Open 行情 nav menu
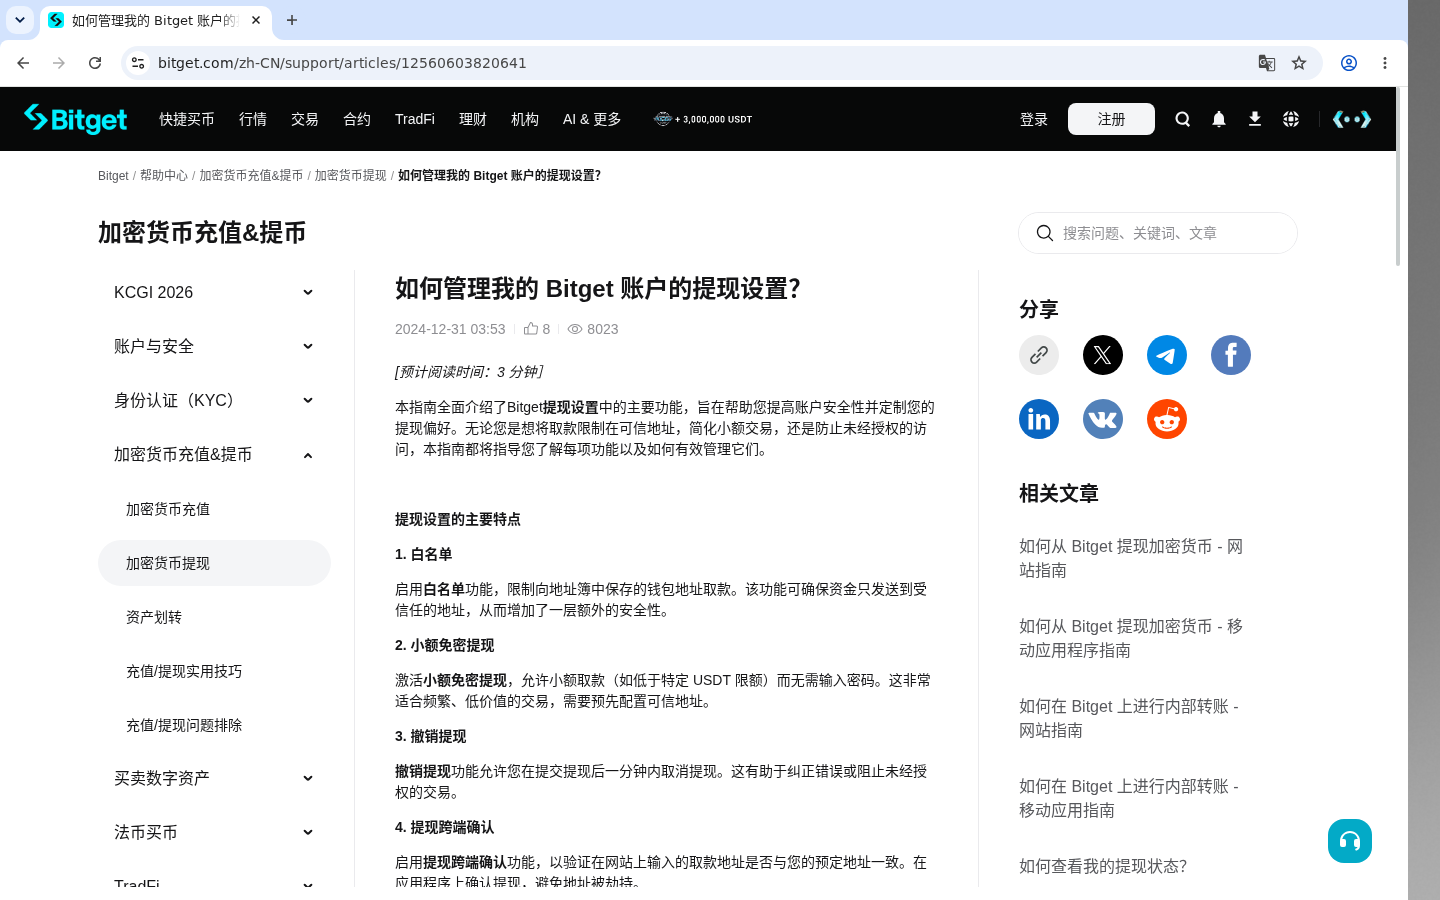1440x900 pixels. point(253,119)
